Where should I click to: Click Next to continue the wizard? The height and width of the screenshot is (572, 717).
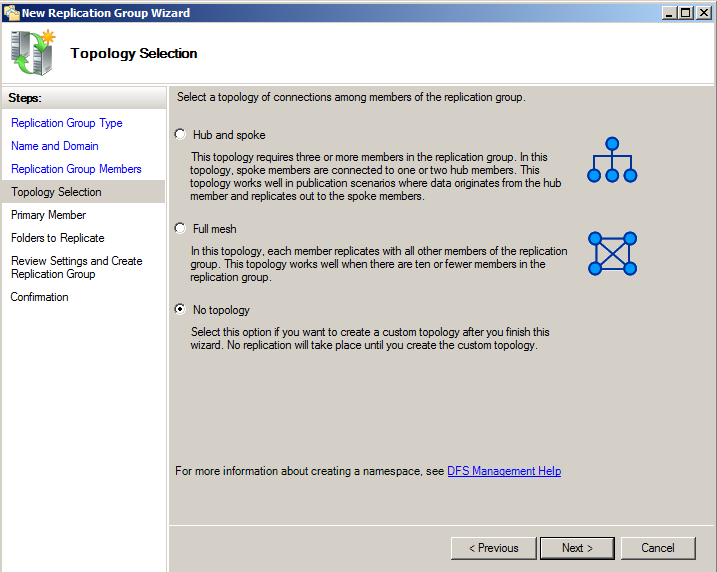pos(577,548)
